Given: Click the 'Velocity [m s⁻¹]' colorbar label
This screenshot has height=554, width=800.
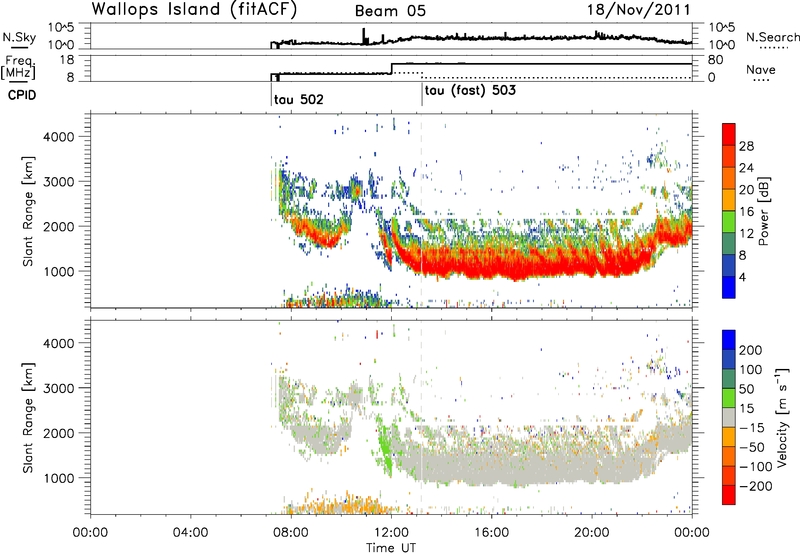Looking at the screenshot, I should [x=781, y=417].
